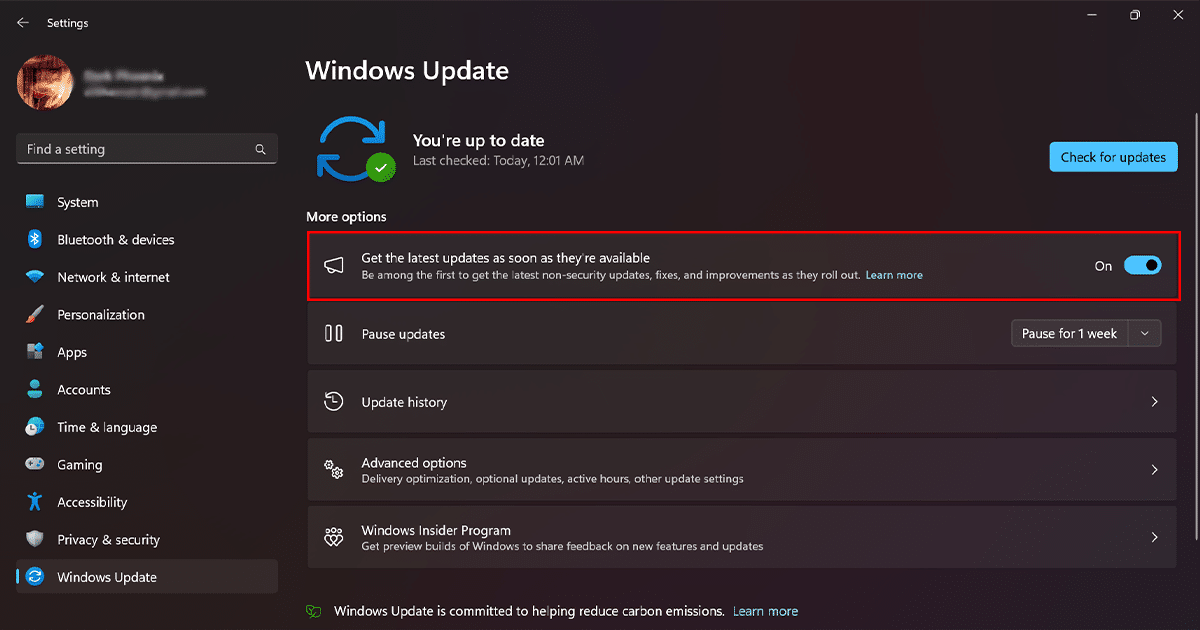Image resolution: width=1200 pixels, height=630 pixels.
Task: Click the Find a setting search box
Action: point(135,150)
